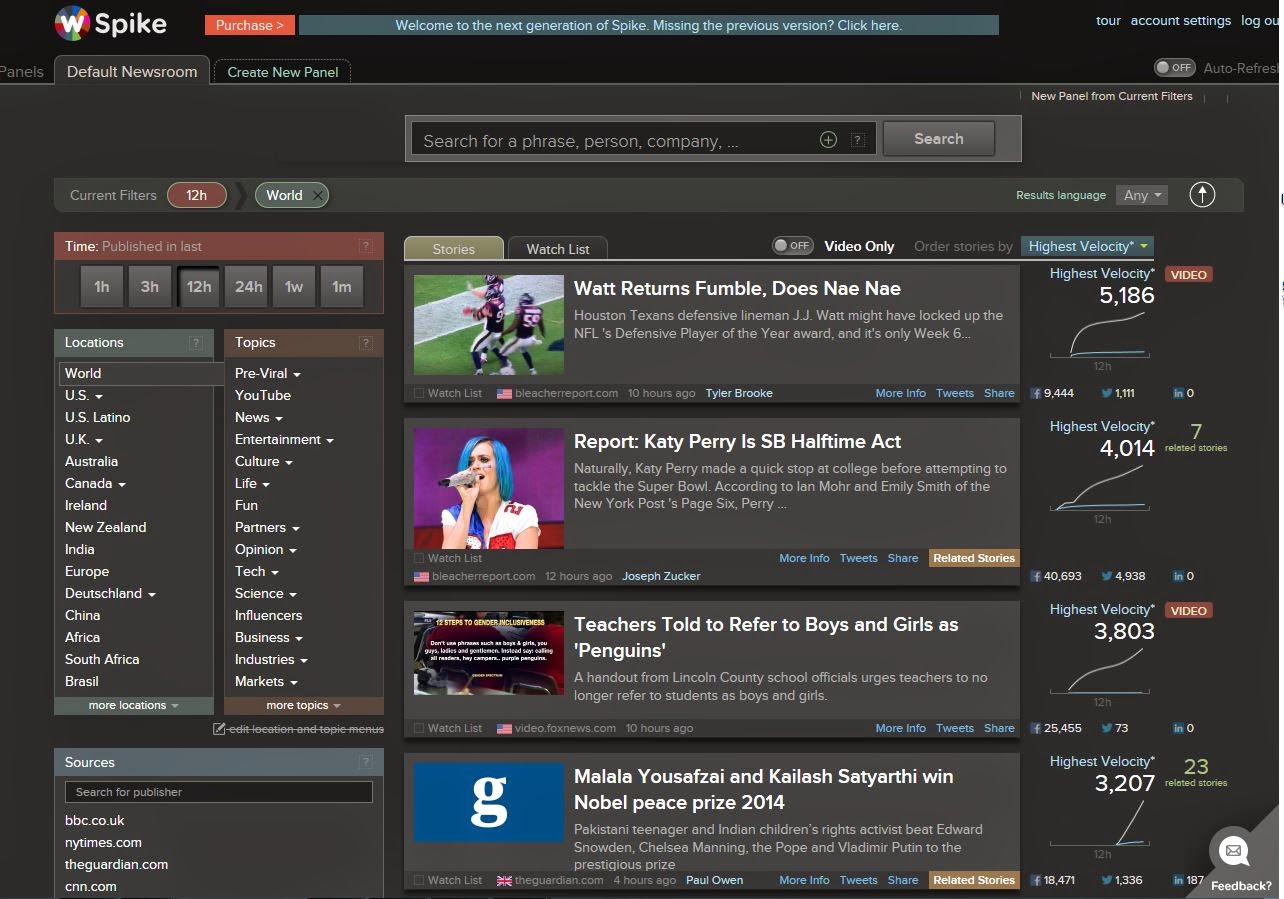The image size is (1284, 899).
Task: Click VIDEO badge on Watt Returns Fumble story
Action: click(1188, 274)
